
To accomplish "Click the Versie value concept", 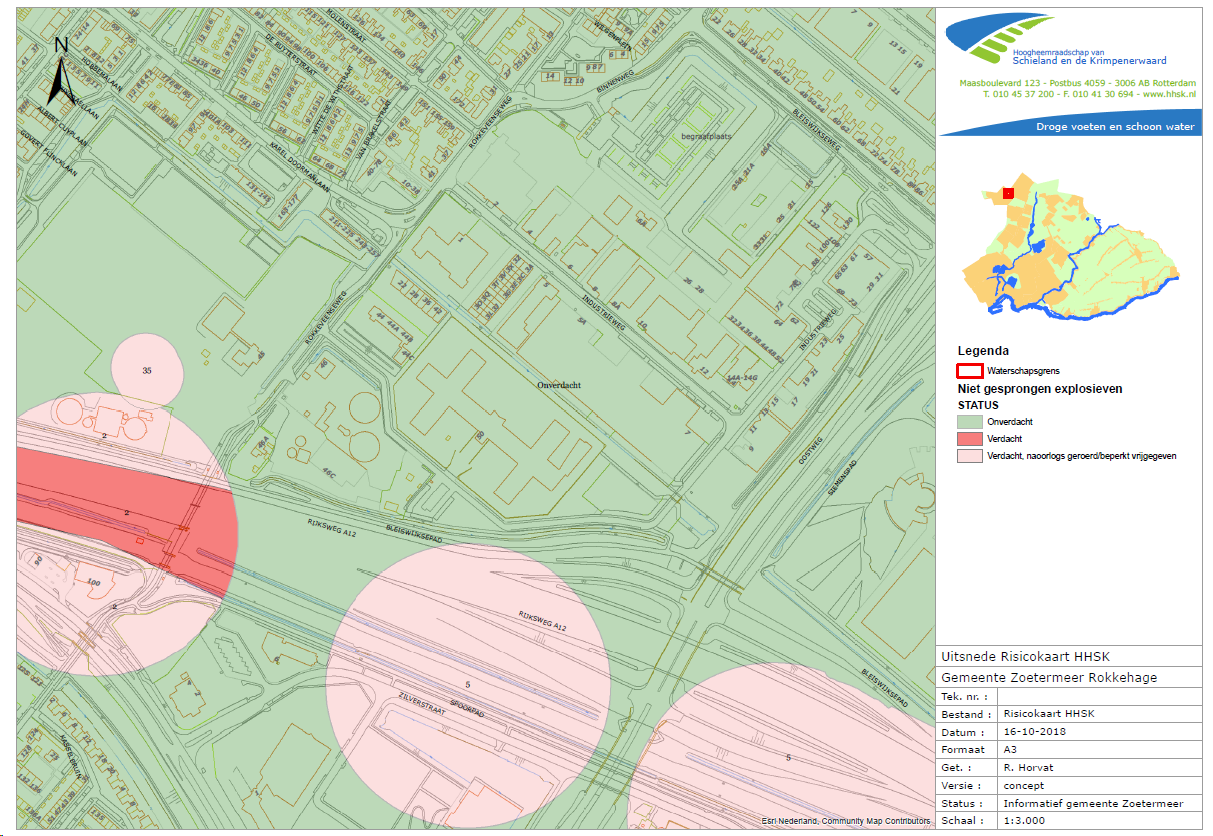I will (x=1025, y=786).
